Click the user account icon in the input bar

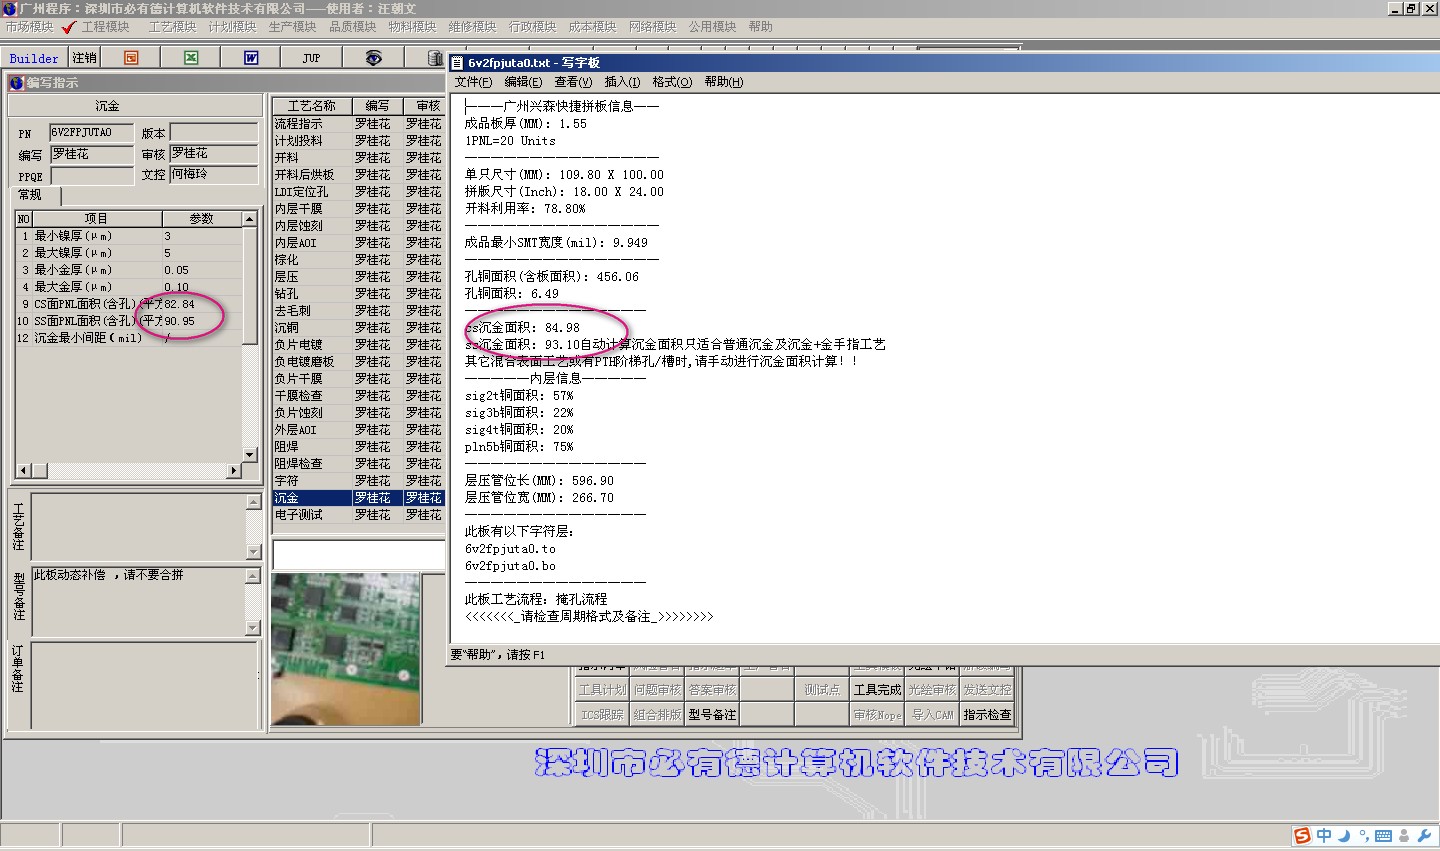(x=1404, y=836)
